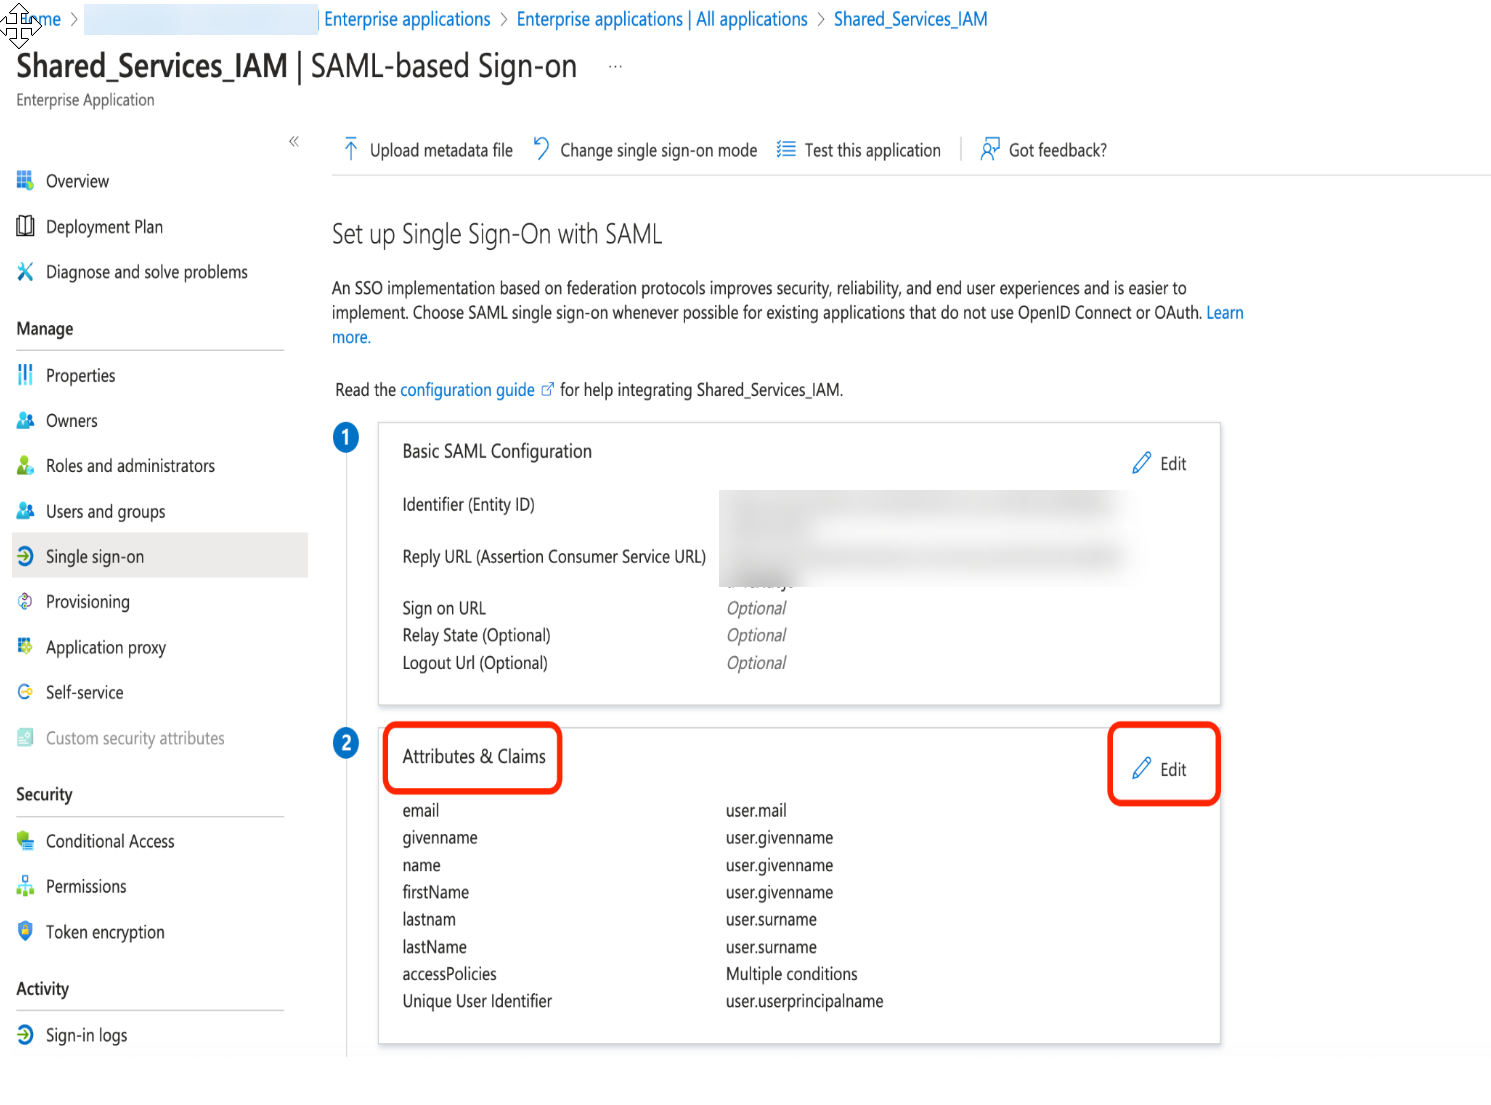Go to All applications breadcrumb
1491x1105 pixels.
[662, 19]
